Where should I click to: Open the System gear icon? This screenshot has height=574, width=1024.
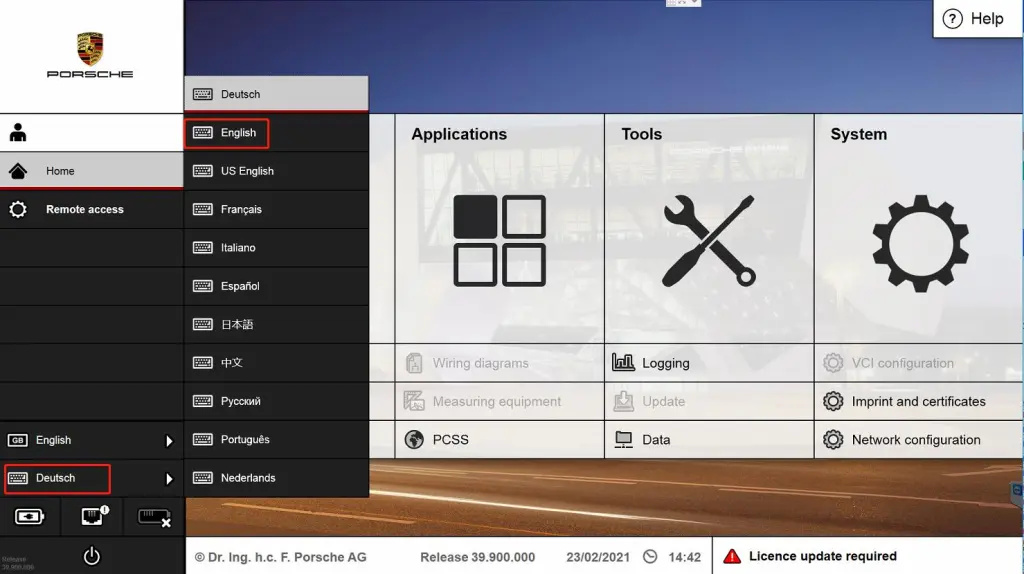point(919,241)
